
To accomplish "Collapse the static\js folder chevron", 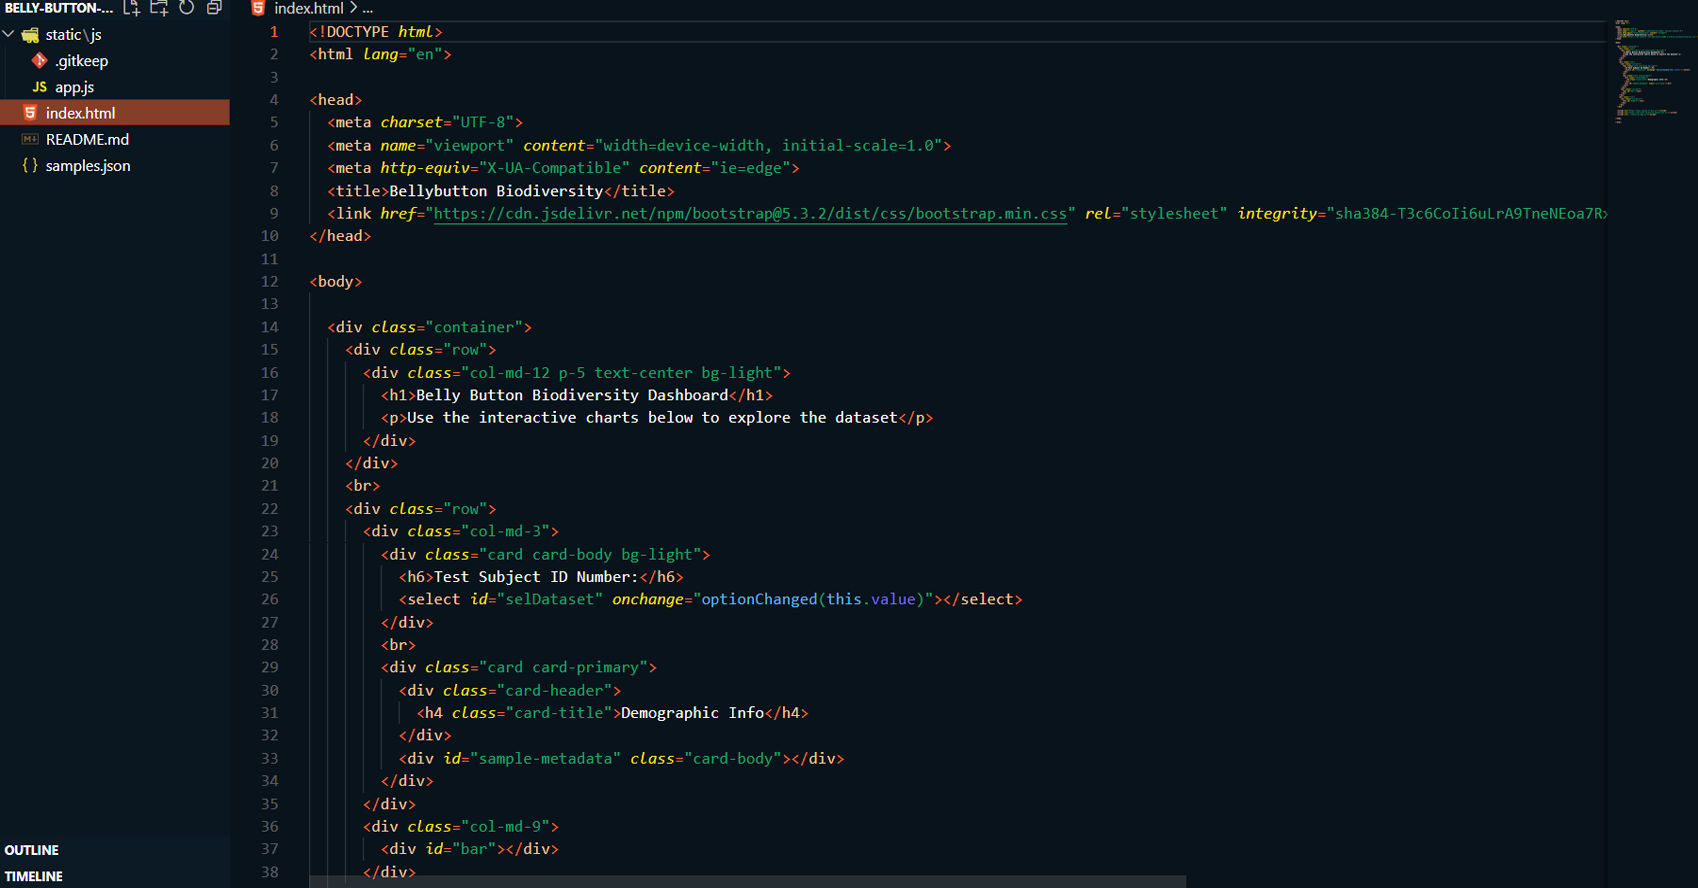I will point(9,35).
